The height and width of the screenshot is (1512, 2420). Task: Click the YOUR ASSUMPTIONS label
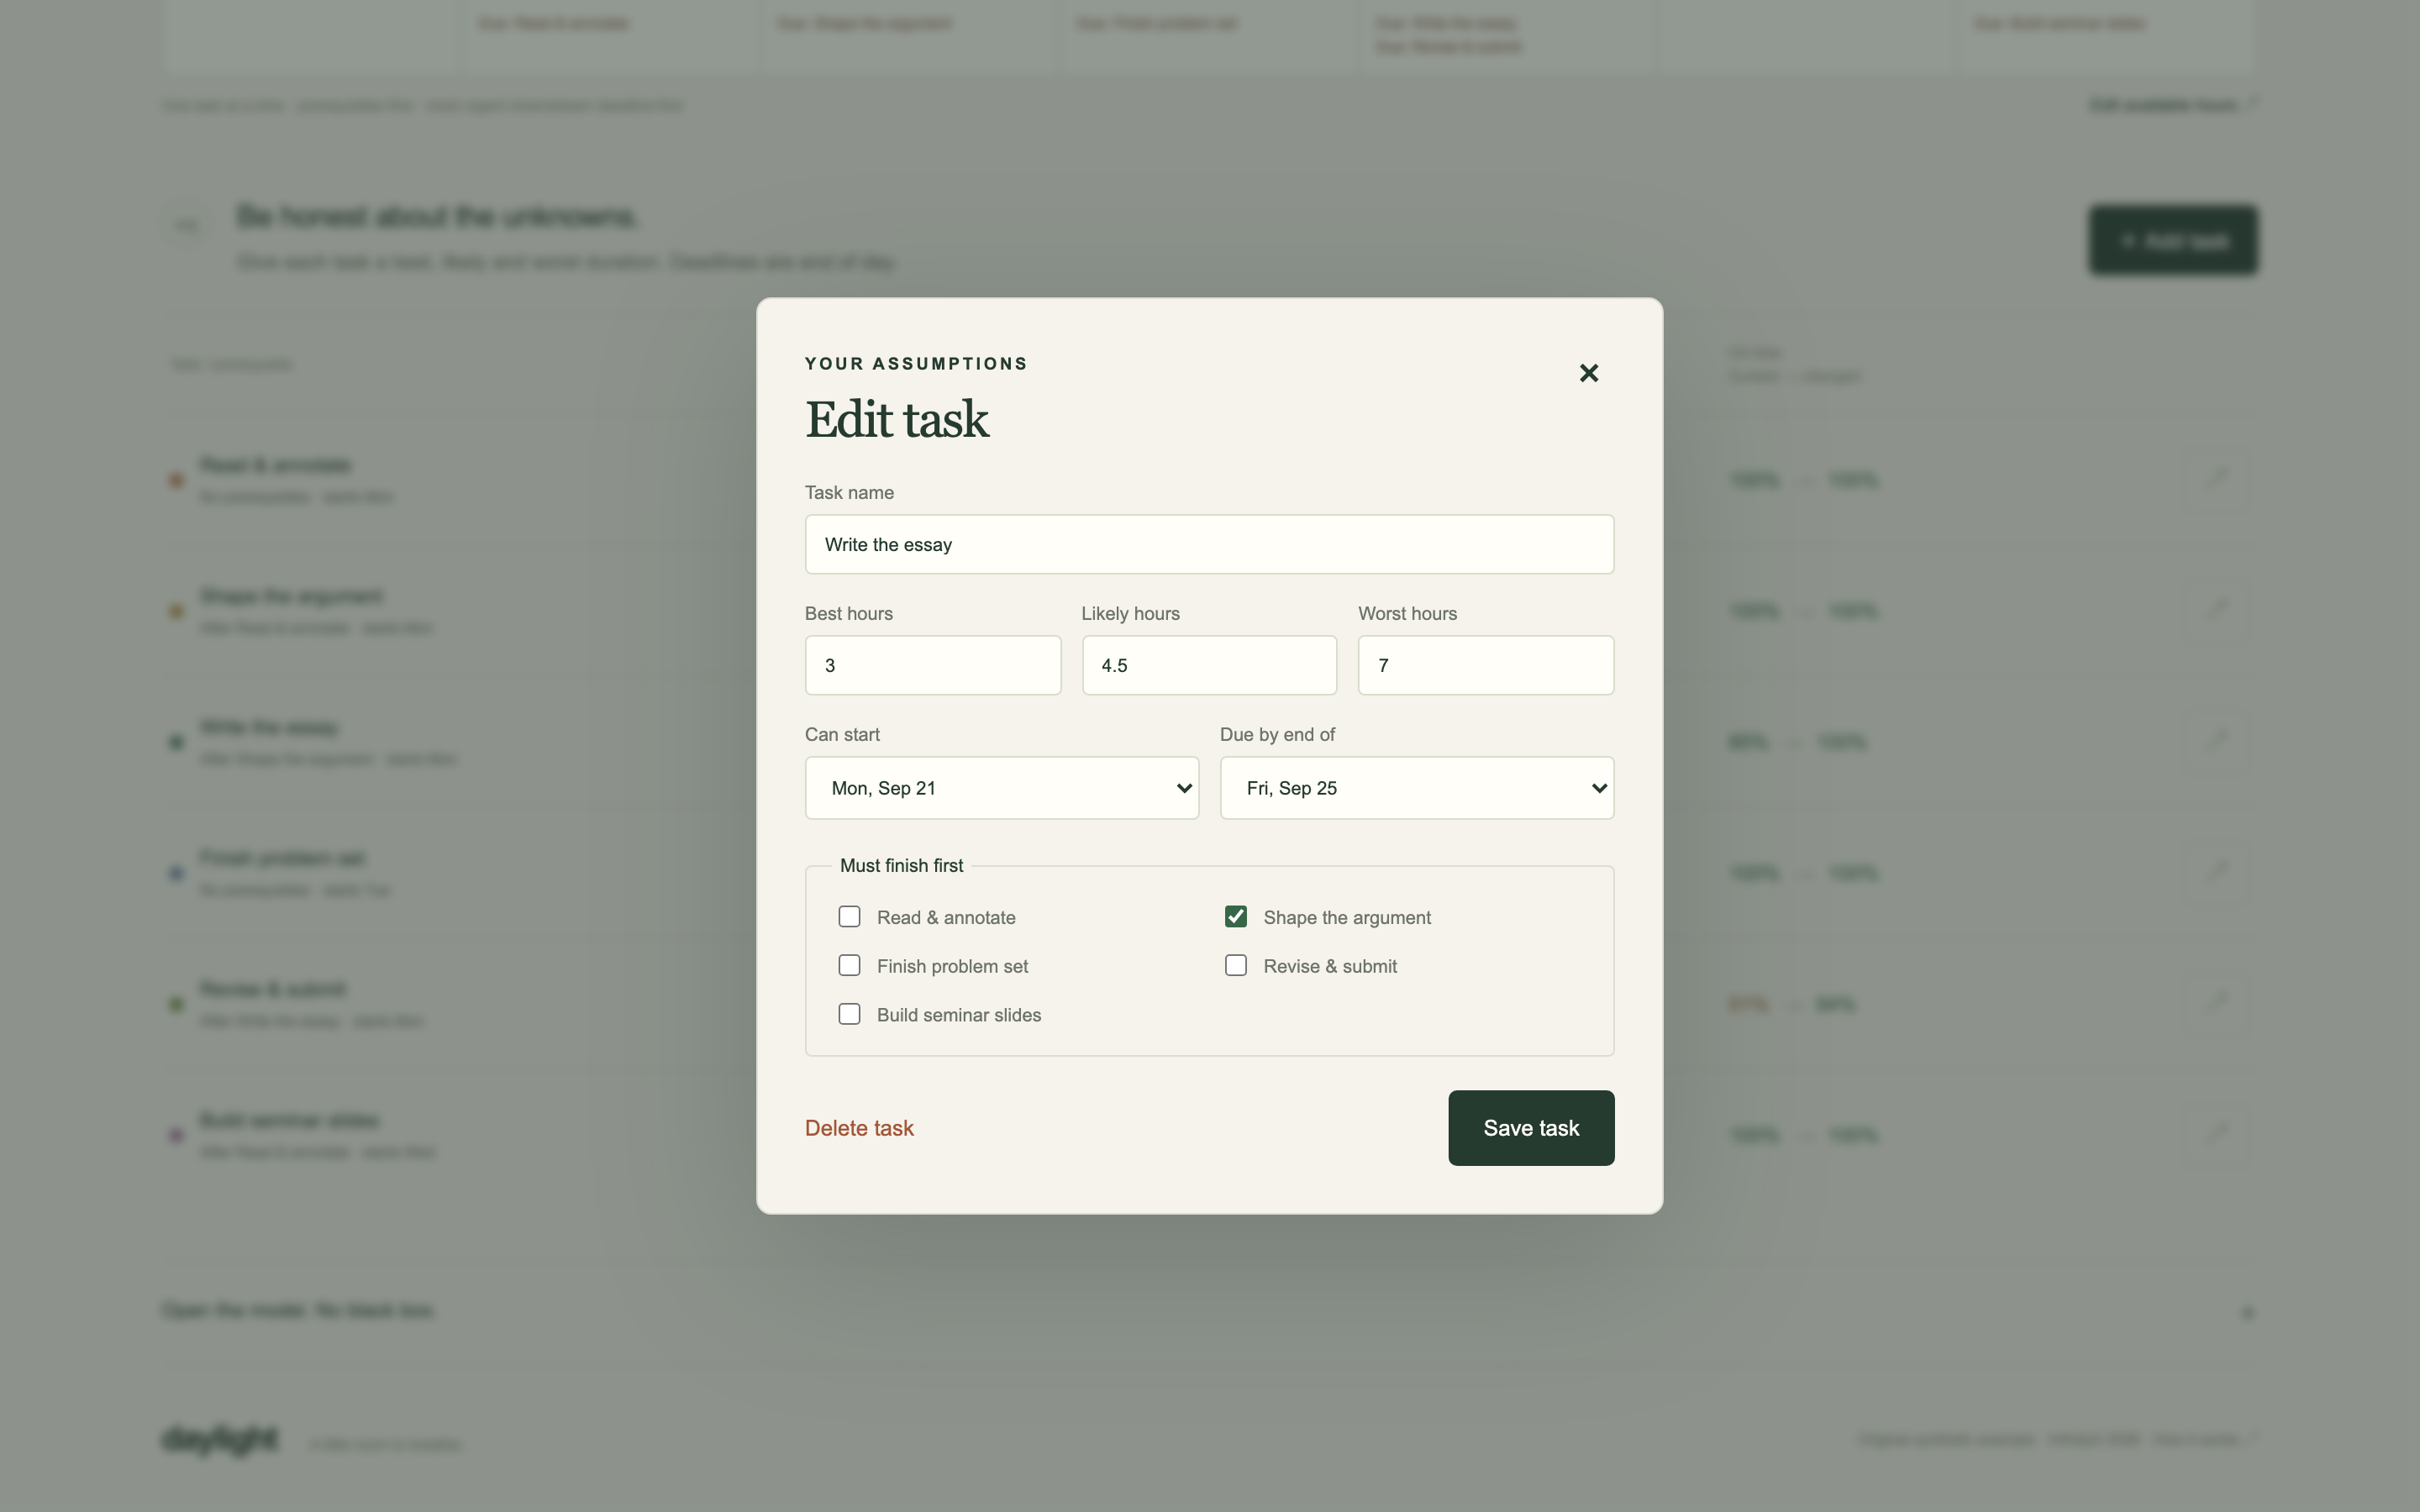tap(916, 364)
